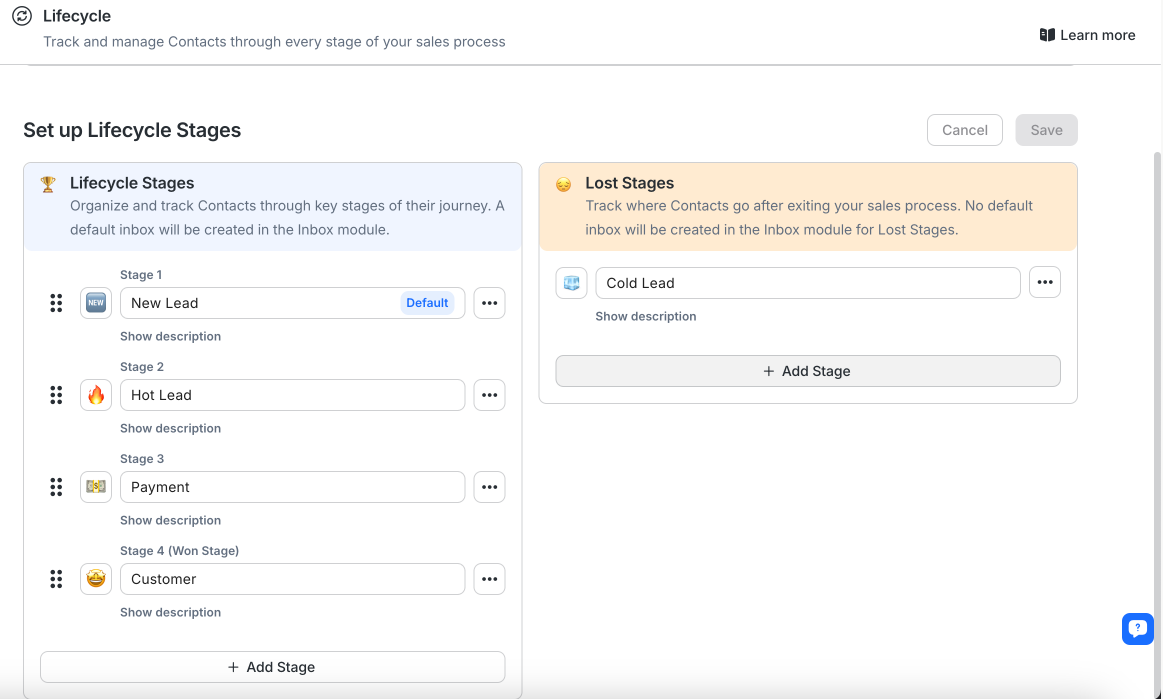Click the drag handle beside New Lead
This screenshot has width=1163, height=699.
point(56,303)
